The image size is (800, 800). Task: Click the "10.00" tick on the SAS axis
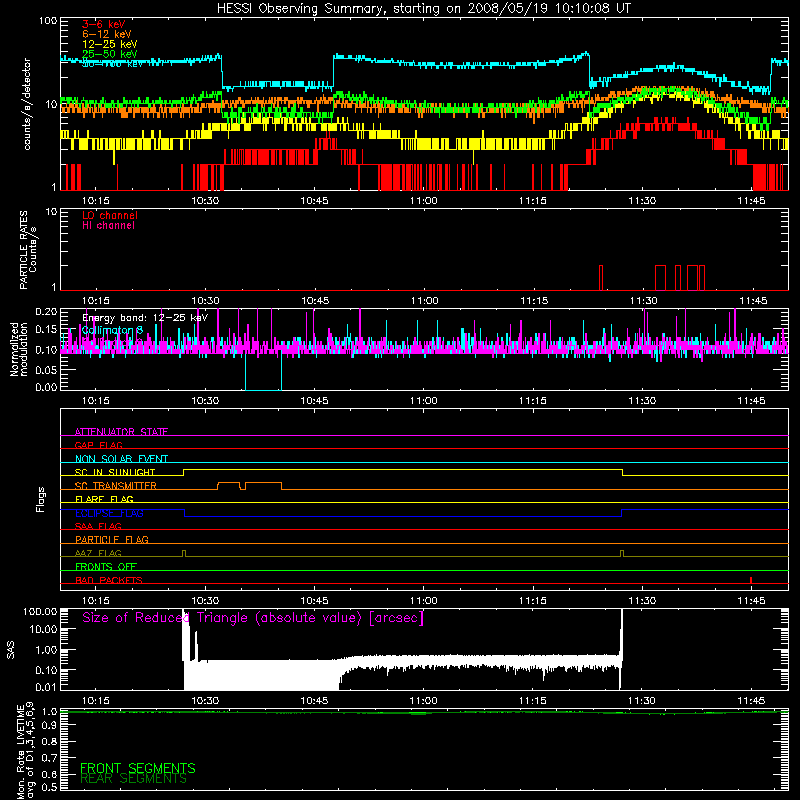tap(43, 629)
